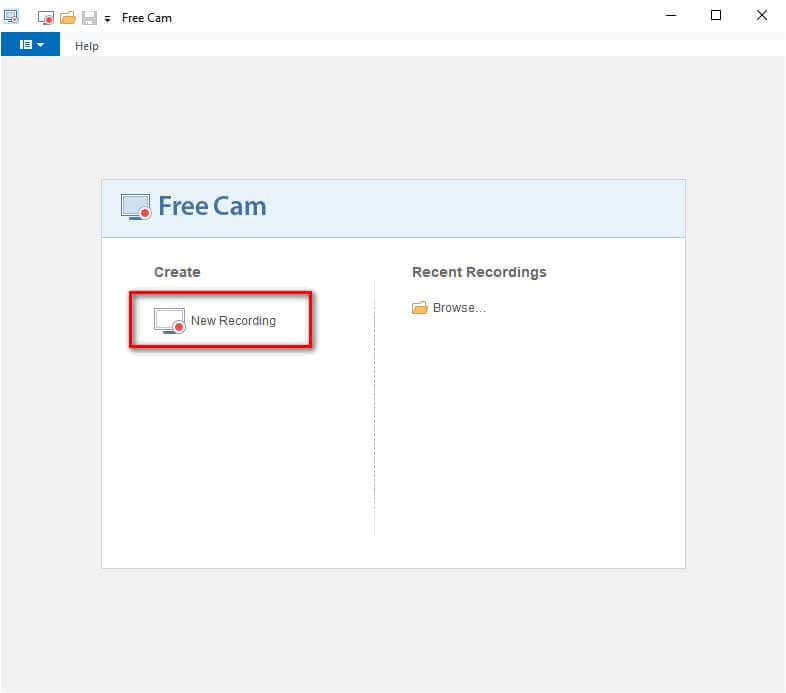This screenshot has height=693, width=786.
Task: Expand the Customize Quick Access Toolbar arrow
Action: point(107,18)
